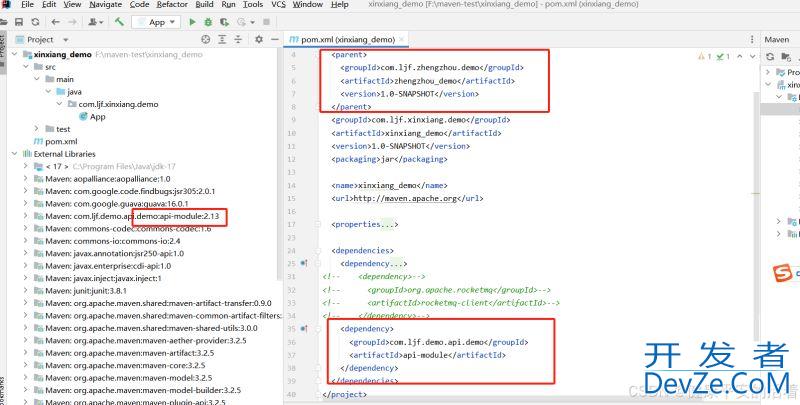
Task: Click the Expand All icon in the Project panel
Action: [x=222, y=39]
